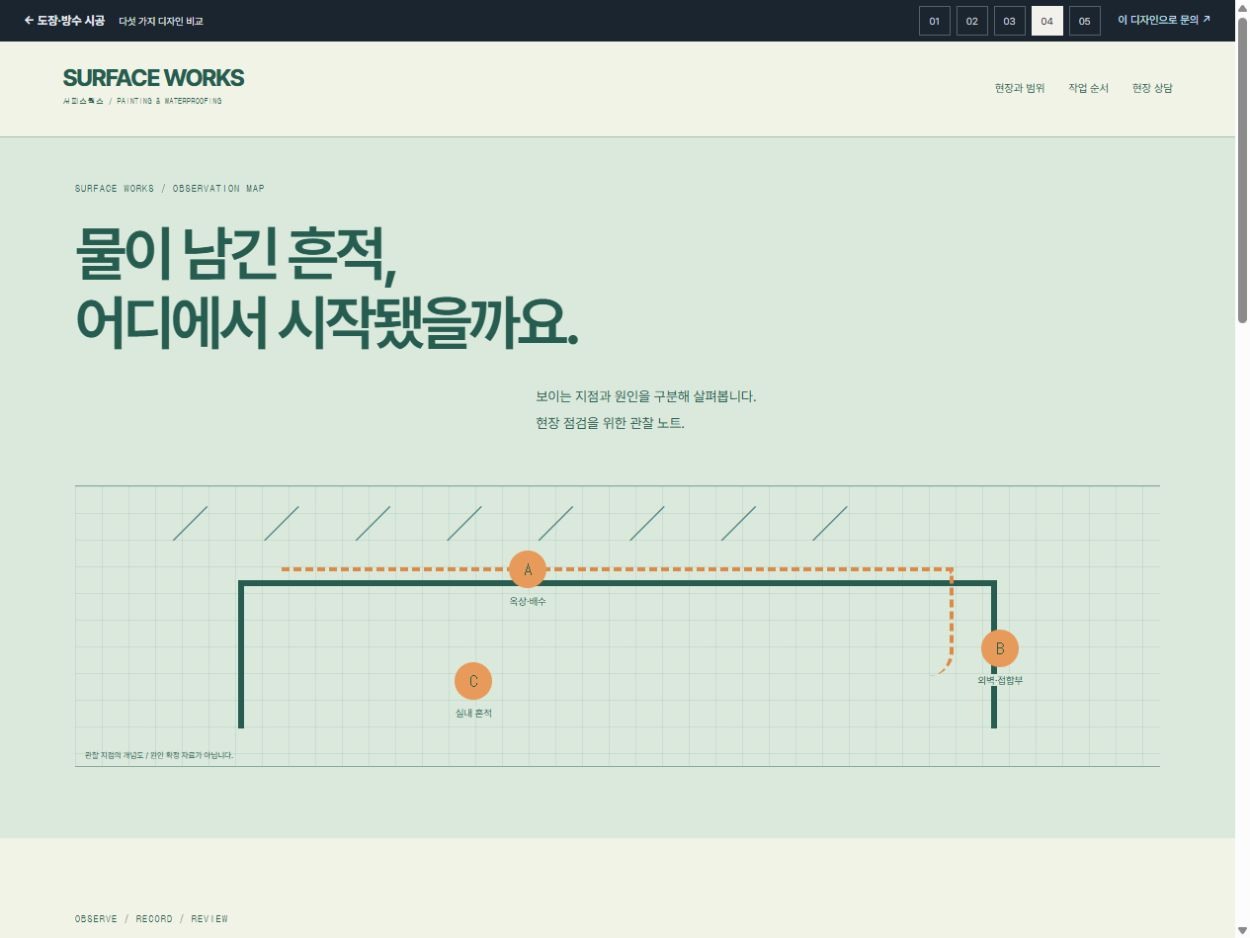Image resolution: width=1250 pixels, height=938 pixels.
Task: Select active design tab 04
Action: pos(1047,21)
